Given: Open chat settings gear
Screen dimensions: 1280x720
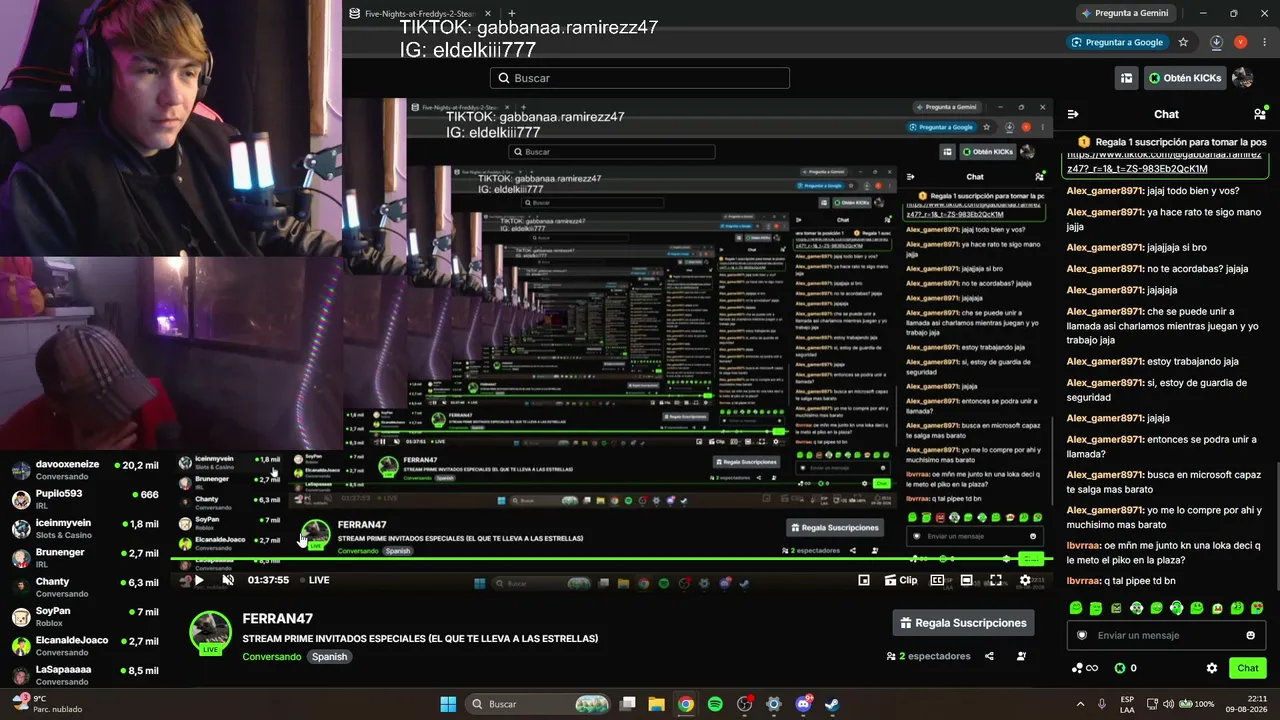Looking at the screenshot, I should coord(1212,668).
